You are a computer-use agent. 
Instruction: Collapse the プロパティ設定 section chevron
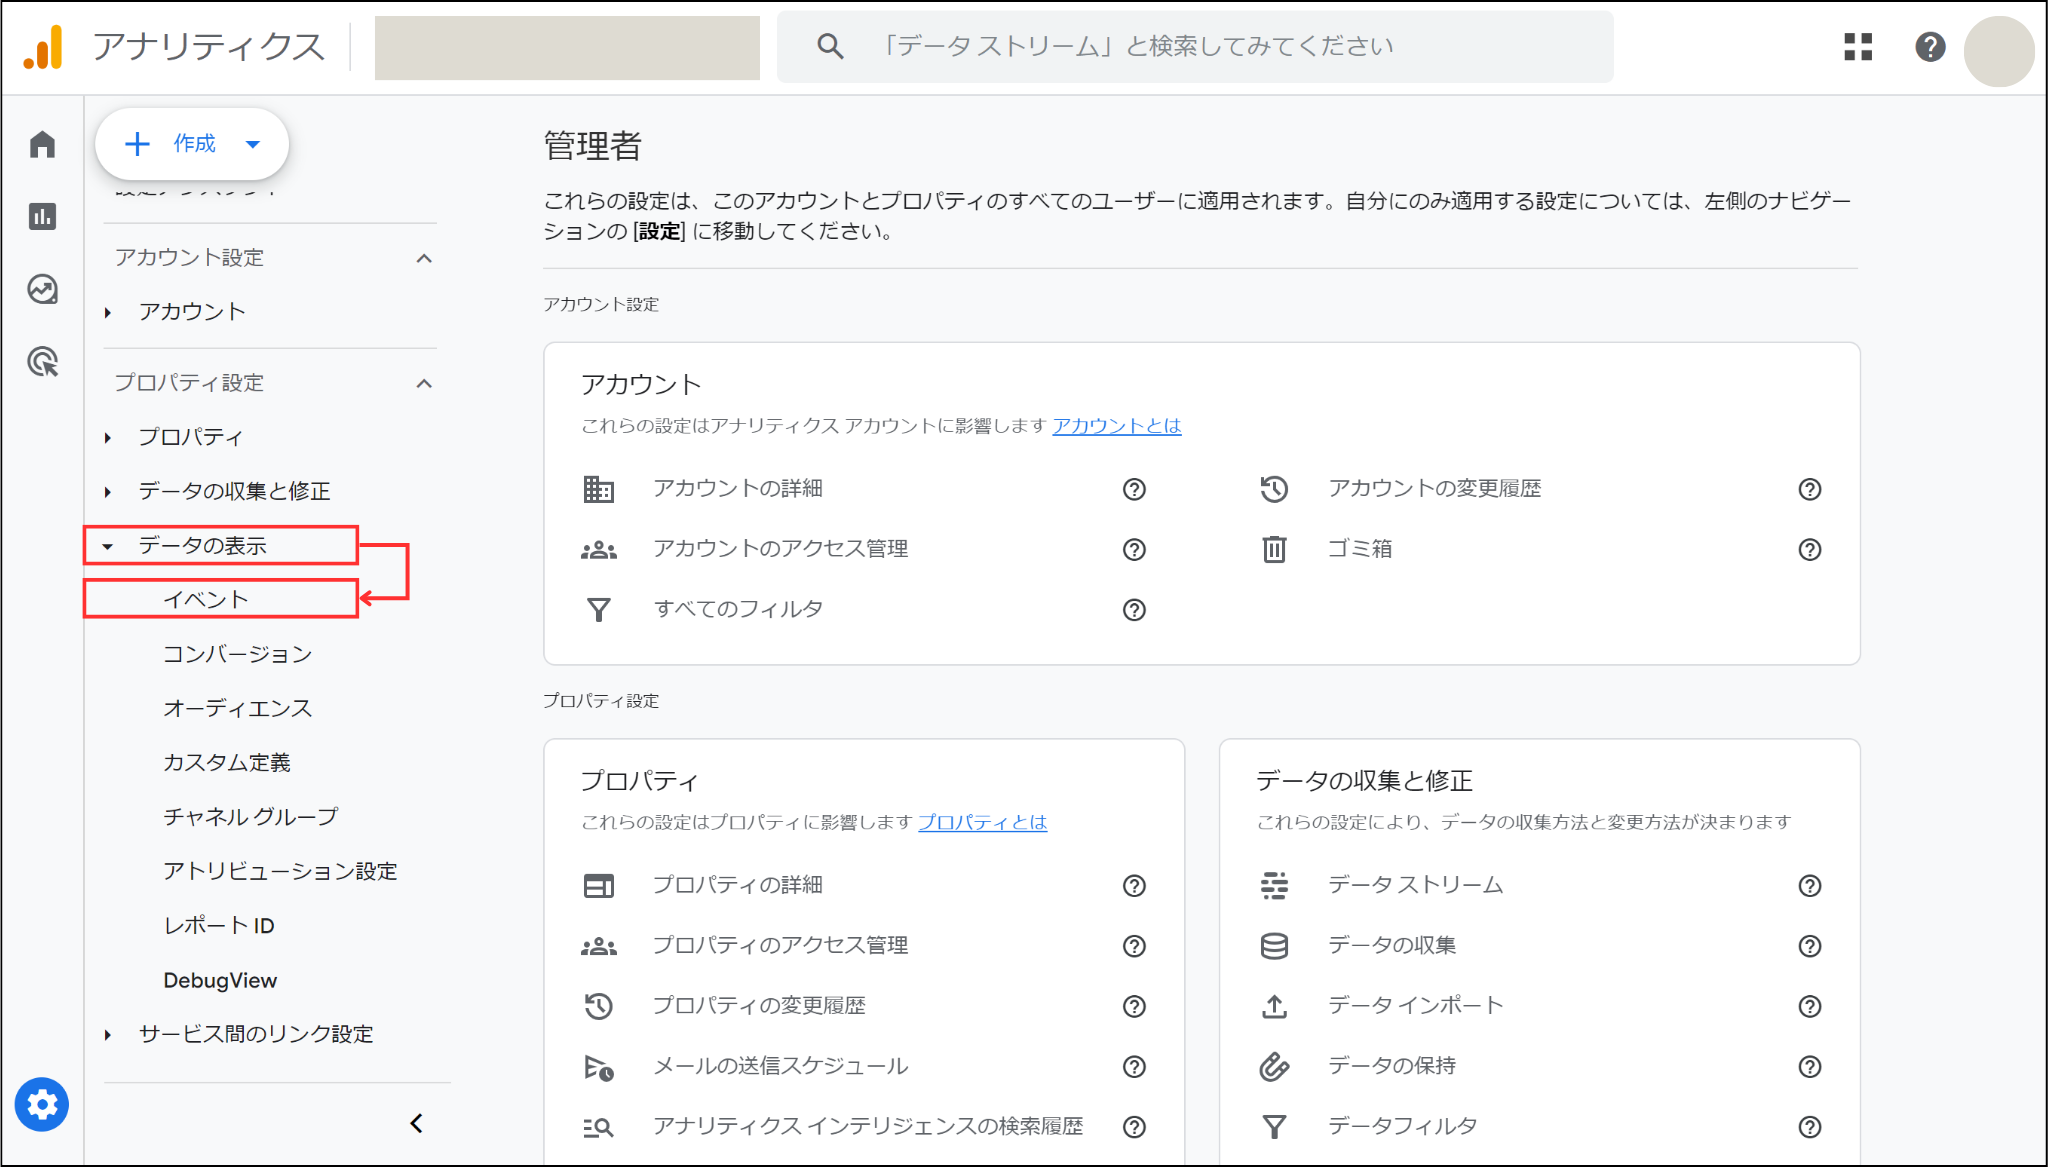click(x=424, y=383)
